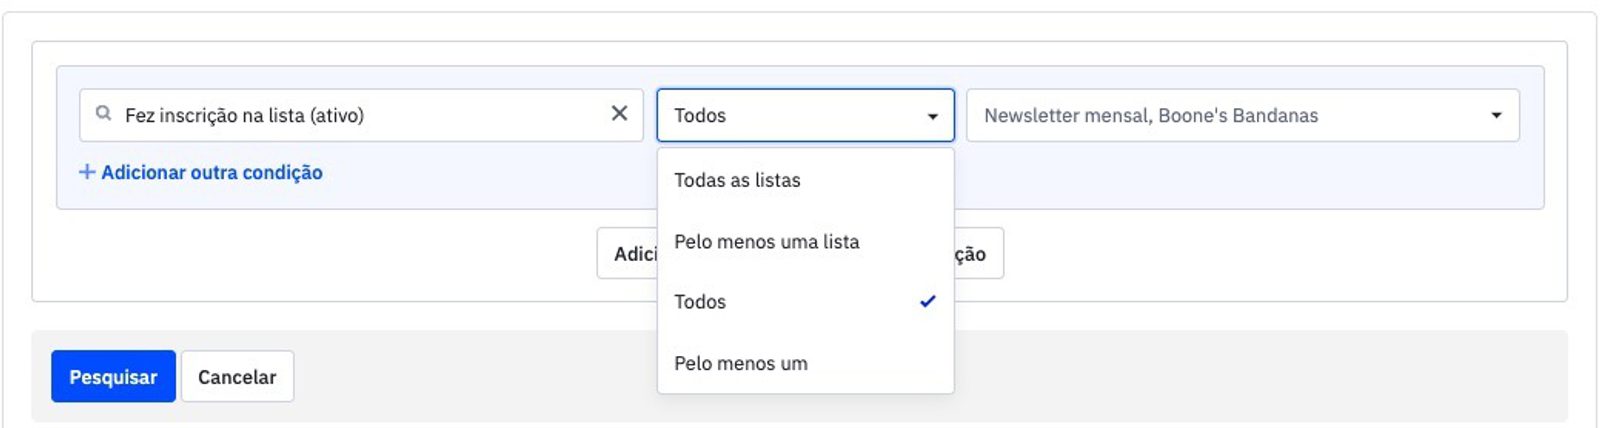Select 'Todas as listas' from the menu
The width and height of the screenshot is (1600, 428).
tap(737, 180)
